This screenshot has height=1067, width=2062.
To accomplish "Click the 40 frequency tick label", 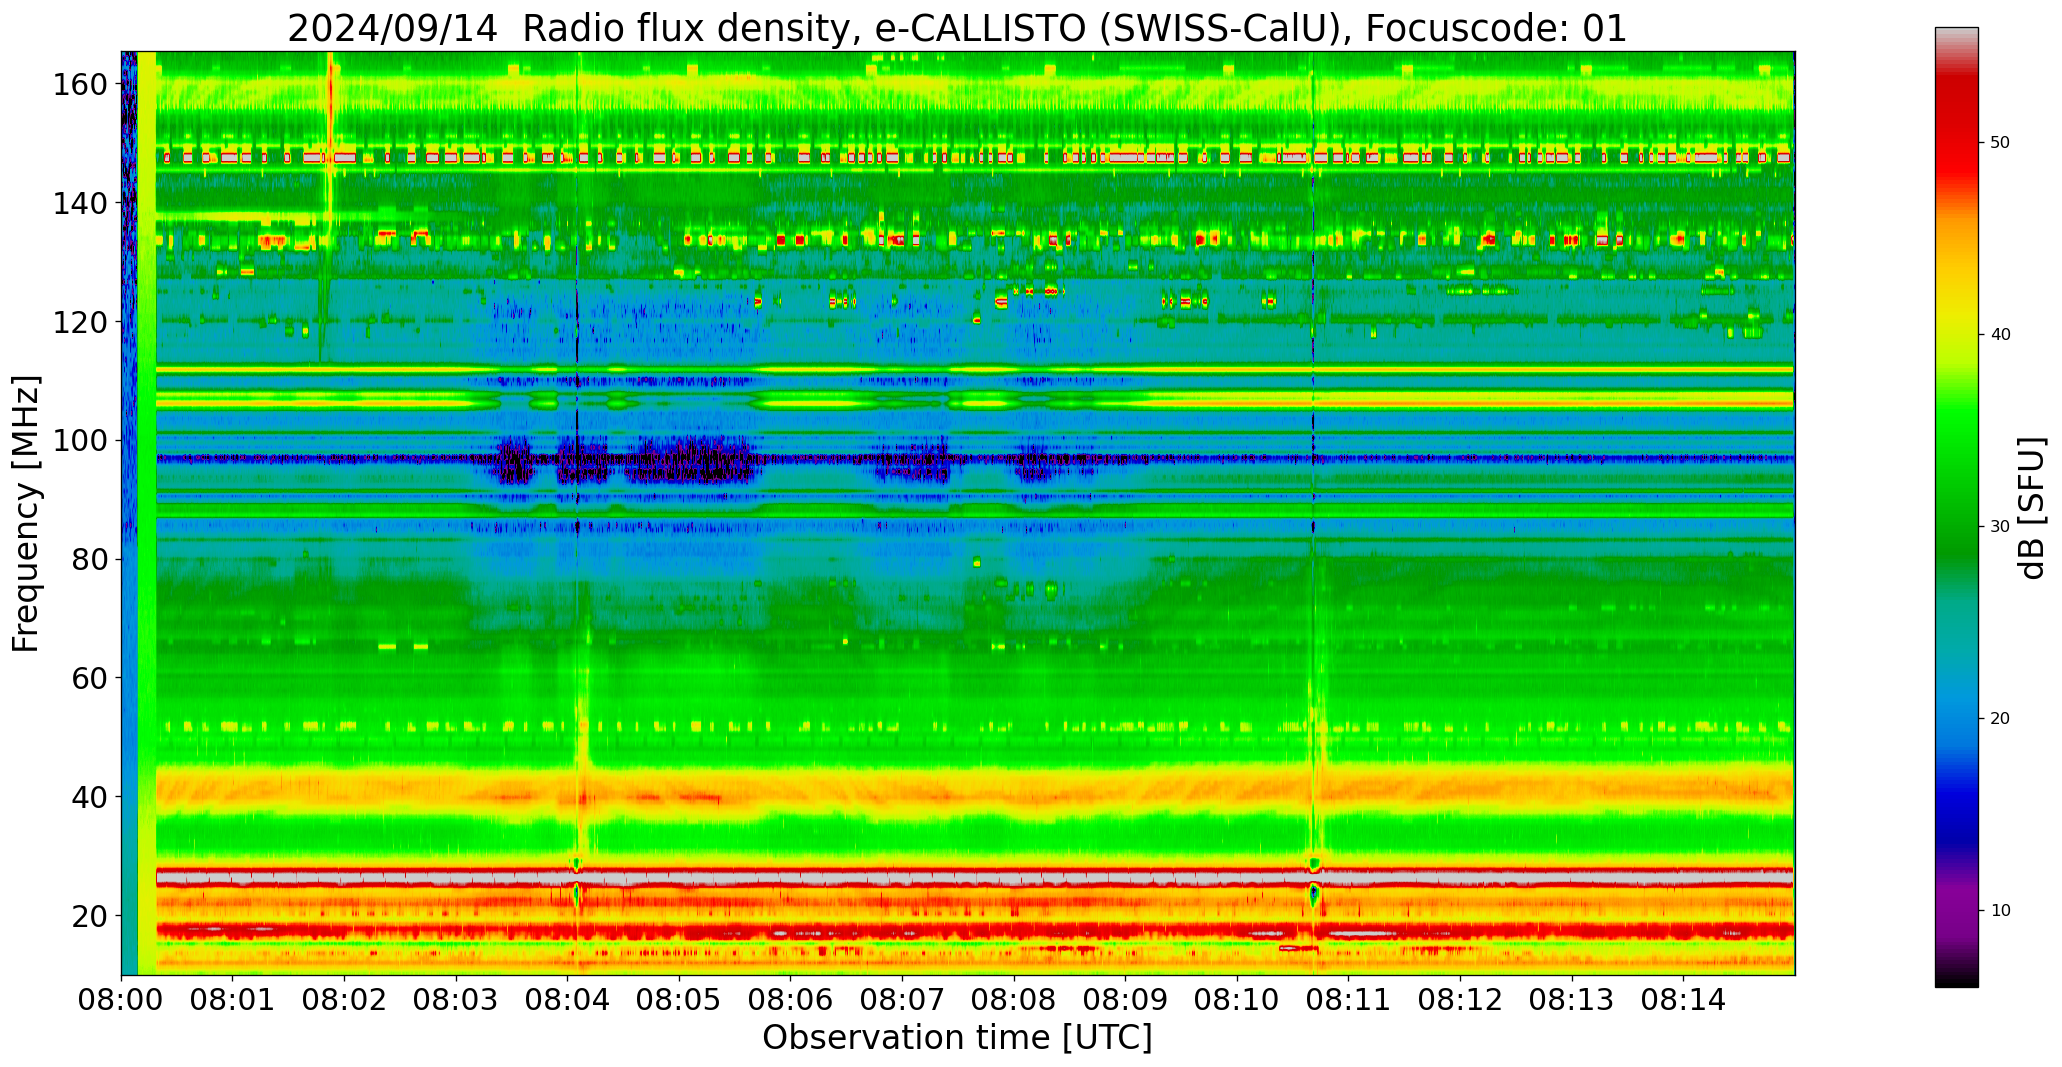I will [89, 797].
